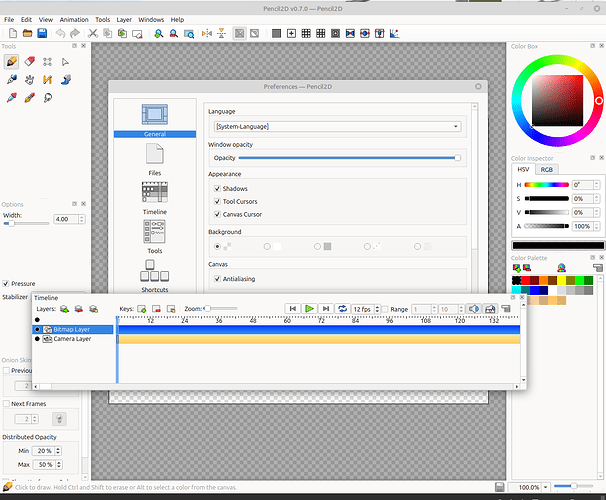Switch to the RGB tab in Color Inspector
Screen dimensions: 606x500
[x=548, y=170]
